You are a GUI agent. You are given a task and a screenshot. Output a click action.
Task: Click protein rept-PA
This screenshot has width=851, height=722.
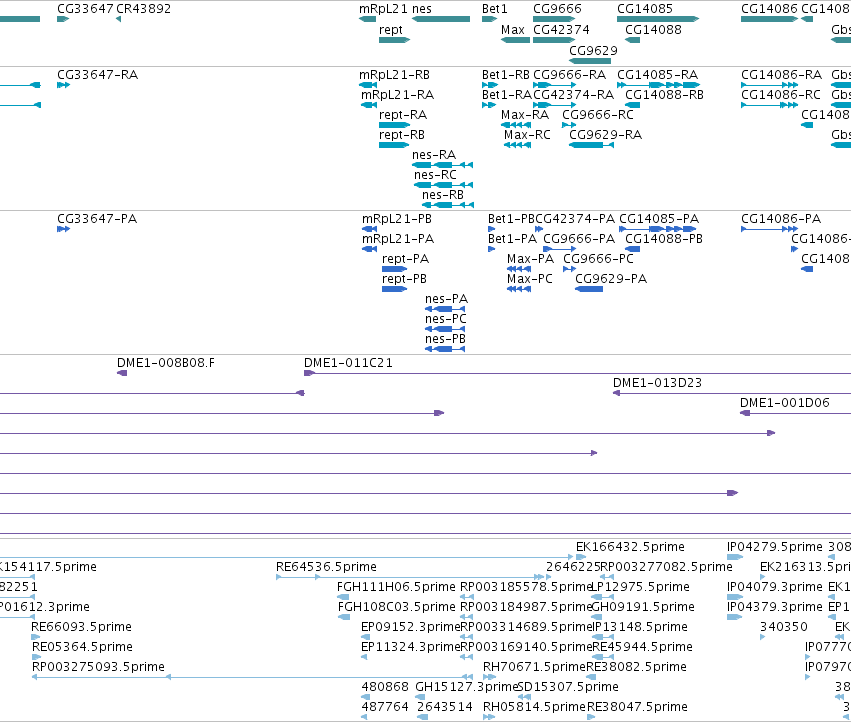tap(405, 259)
